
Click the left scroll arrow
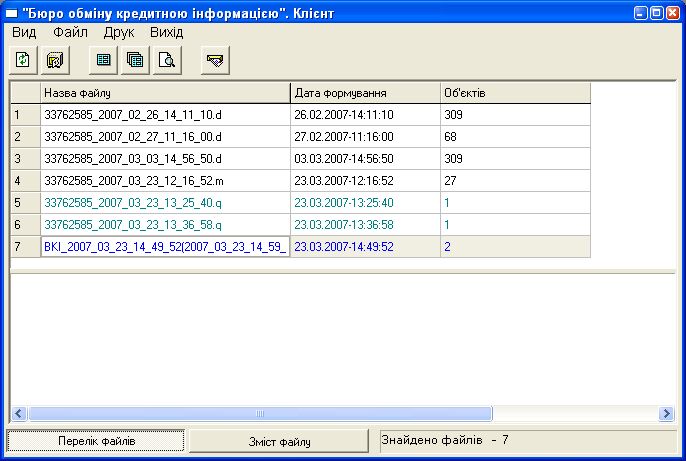[19, 413]
